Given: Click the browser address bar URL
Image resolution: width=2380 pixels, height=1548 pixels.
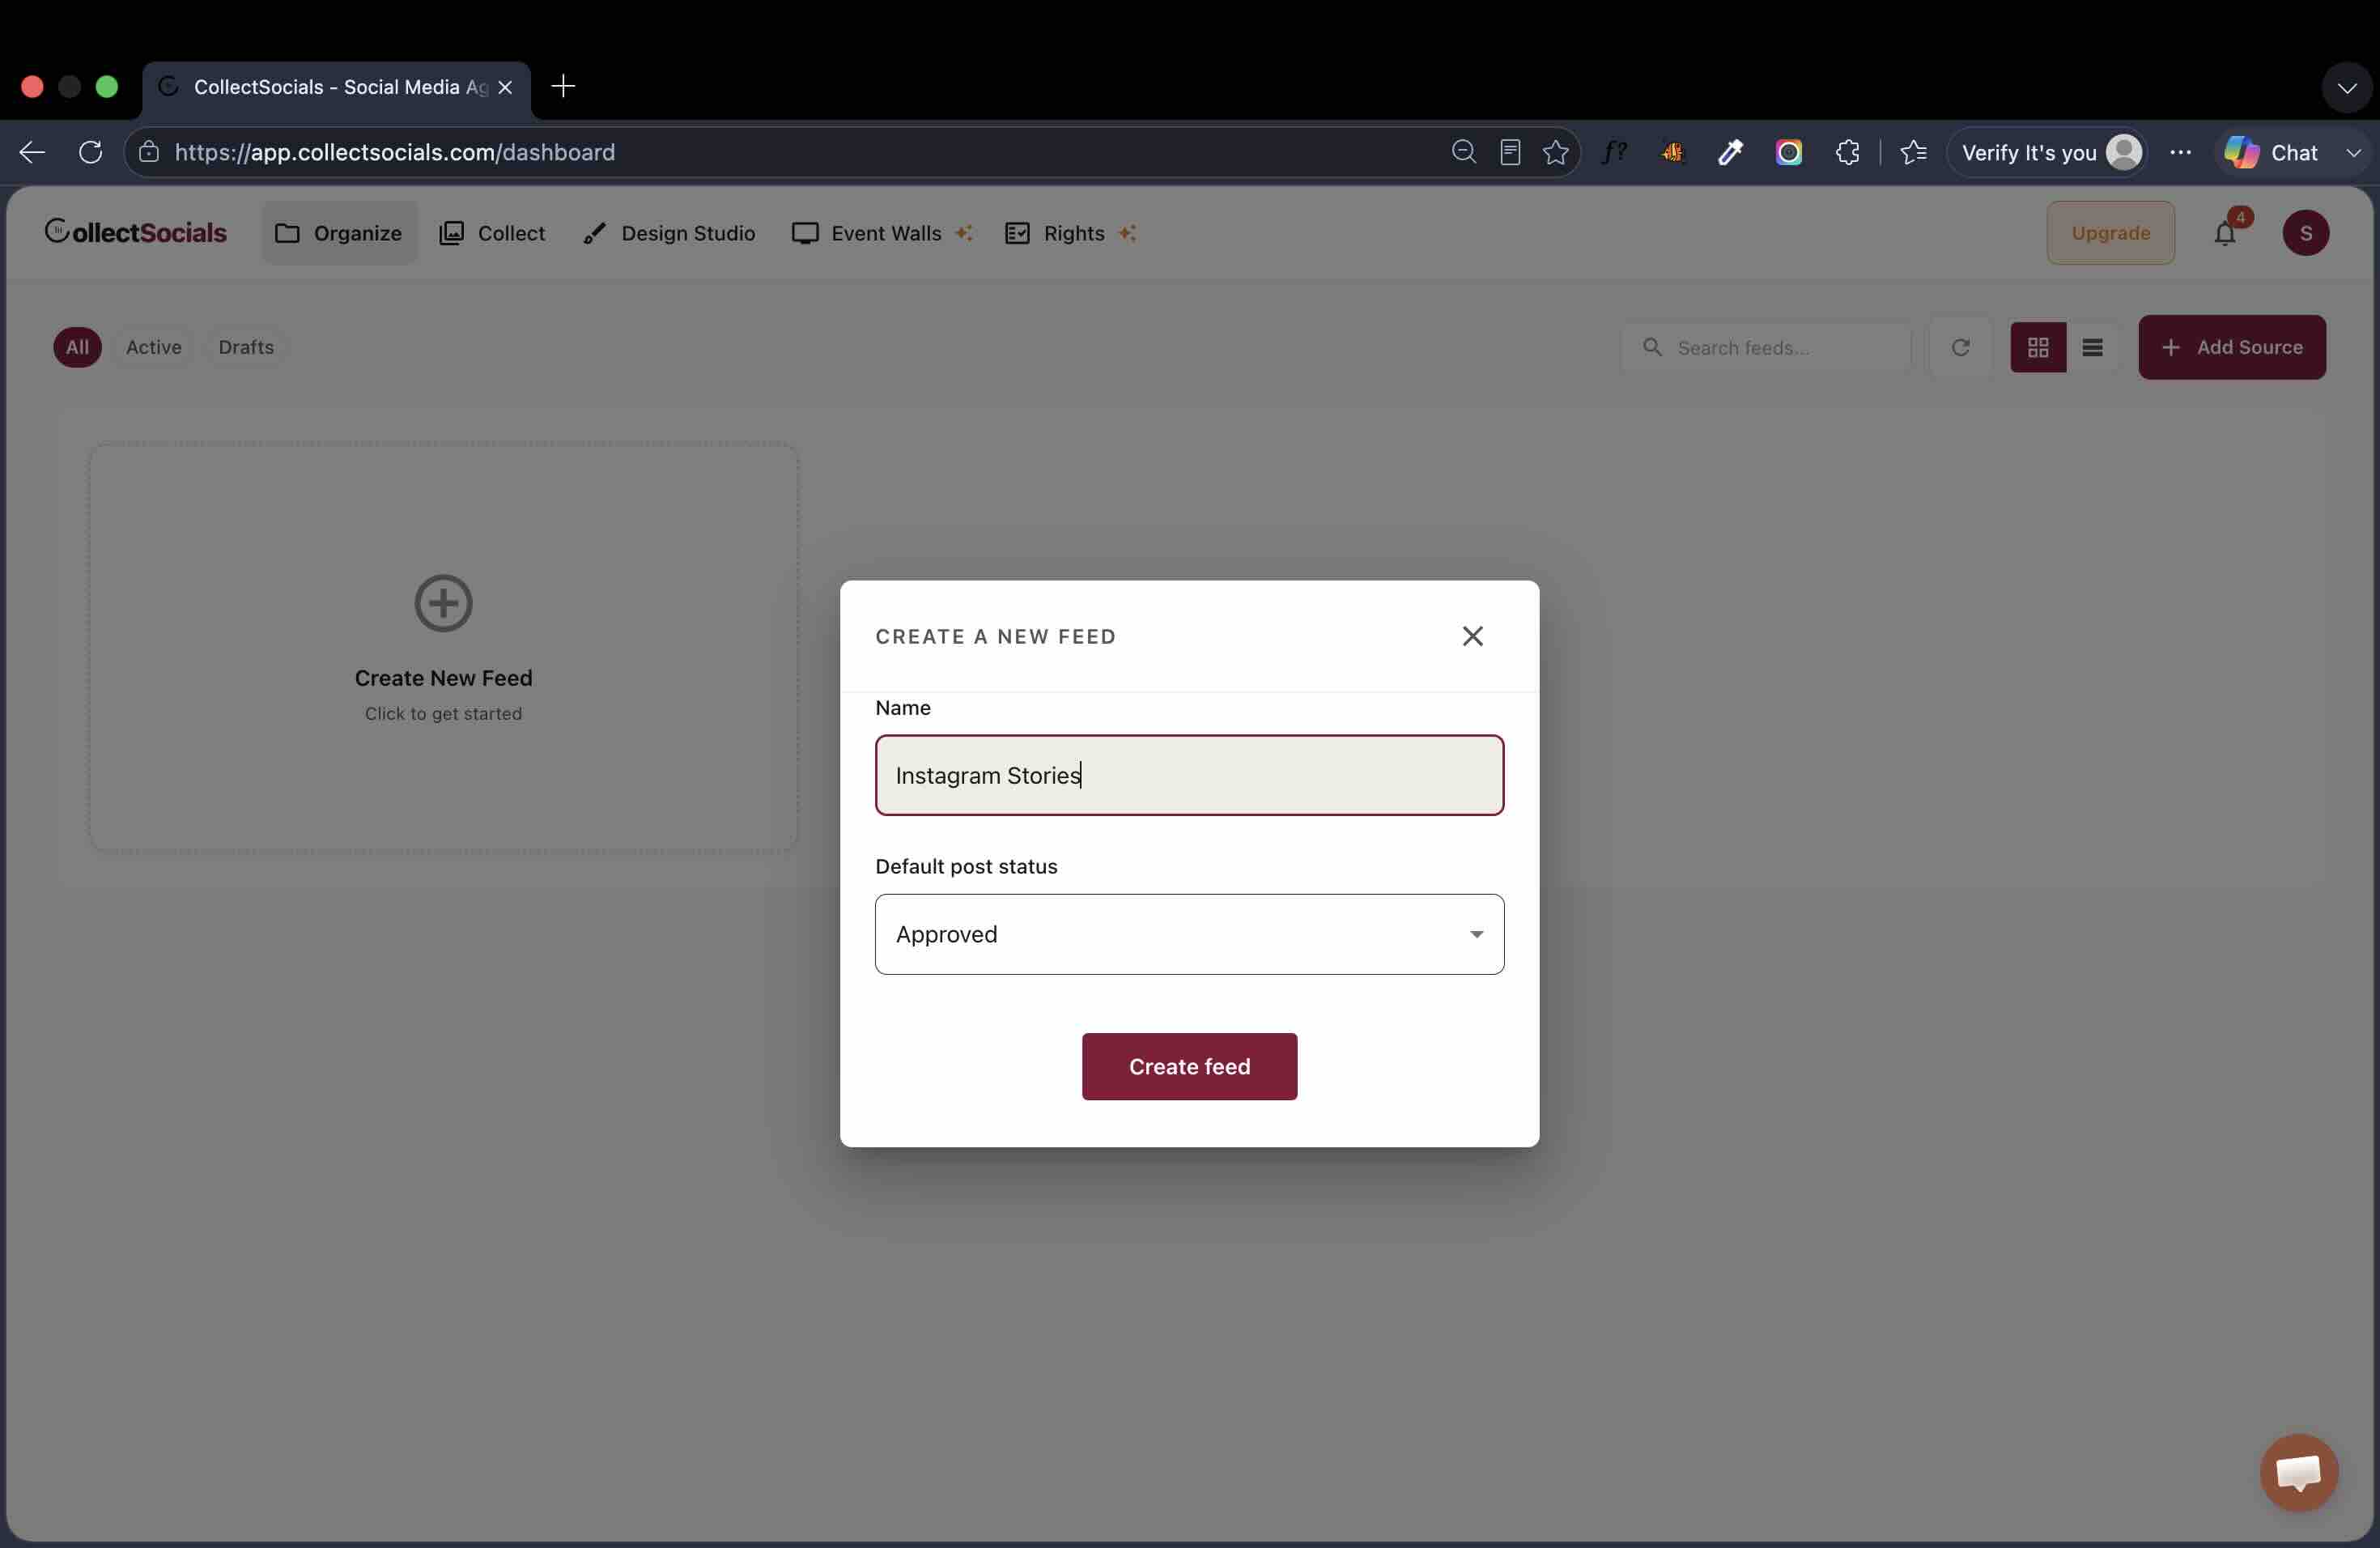Looking at the screenshot, I should (395, 152).
